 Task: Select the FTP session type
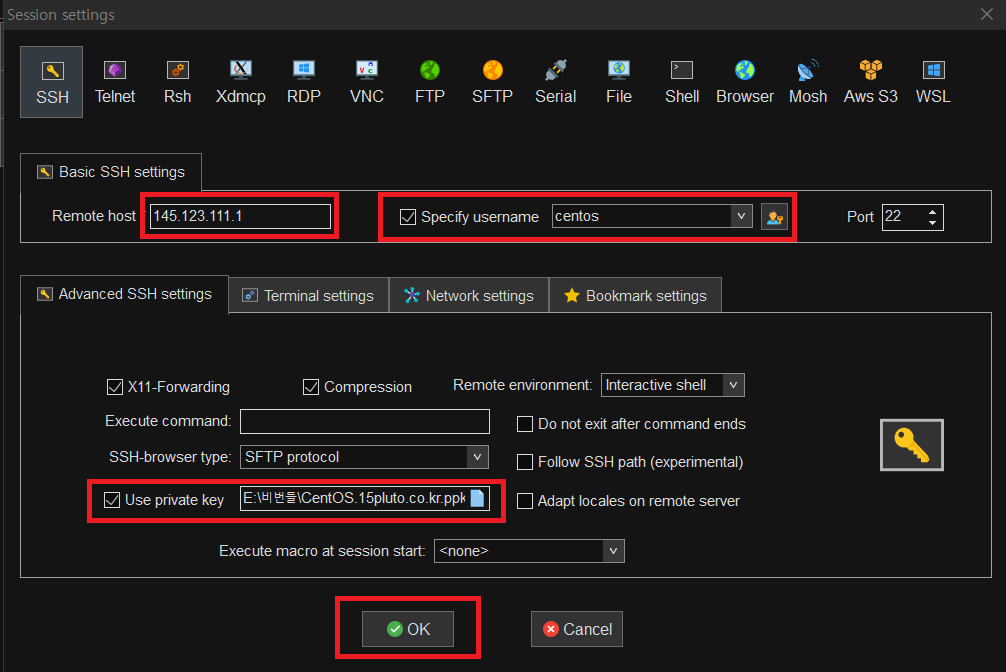coord(429,82)
